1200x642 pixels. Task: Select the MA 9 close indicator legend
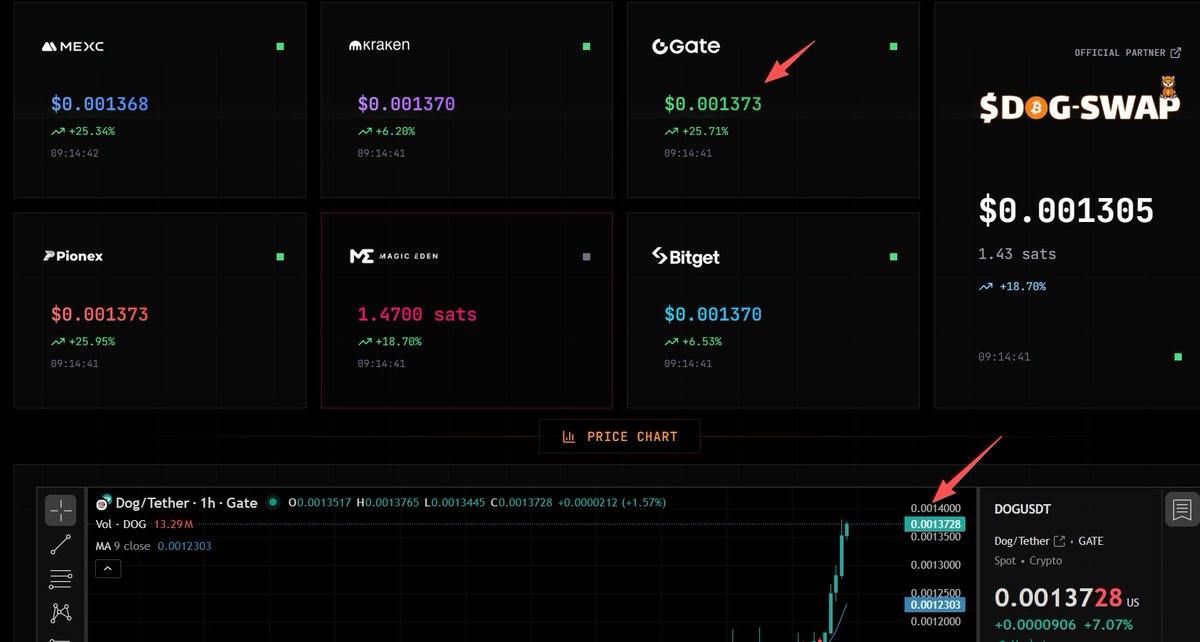tap(154, 546)
